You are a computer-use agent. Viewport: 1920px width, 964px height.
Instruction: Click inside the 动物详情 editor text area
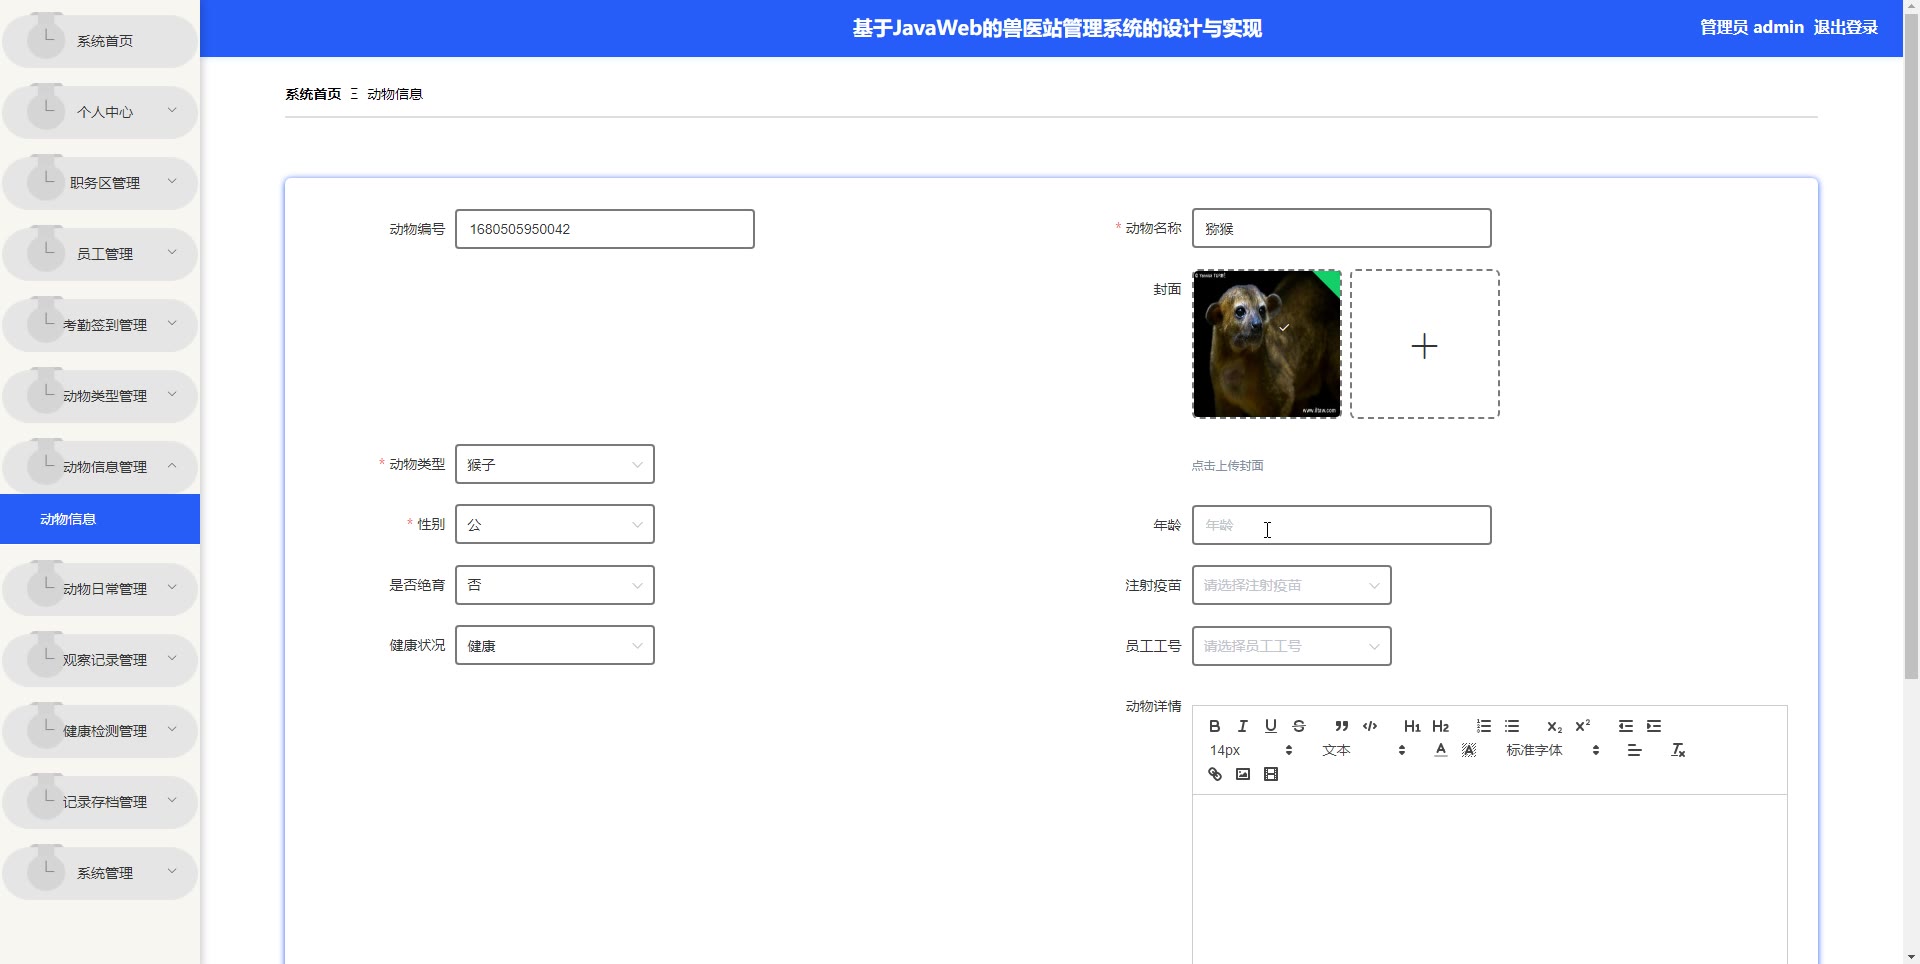tap(1489, 879)
